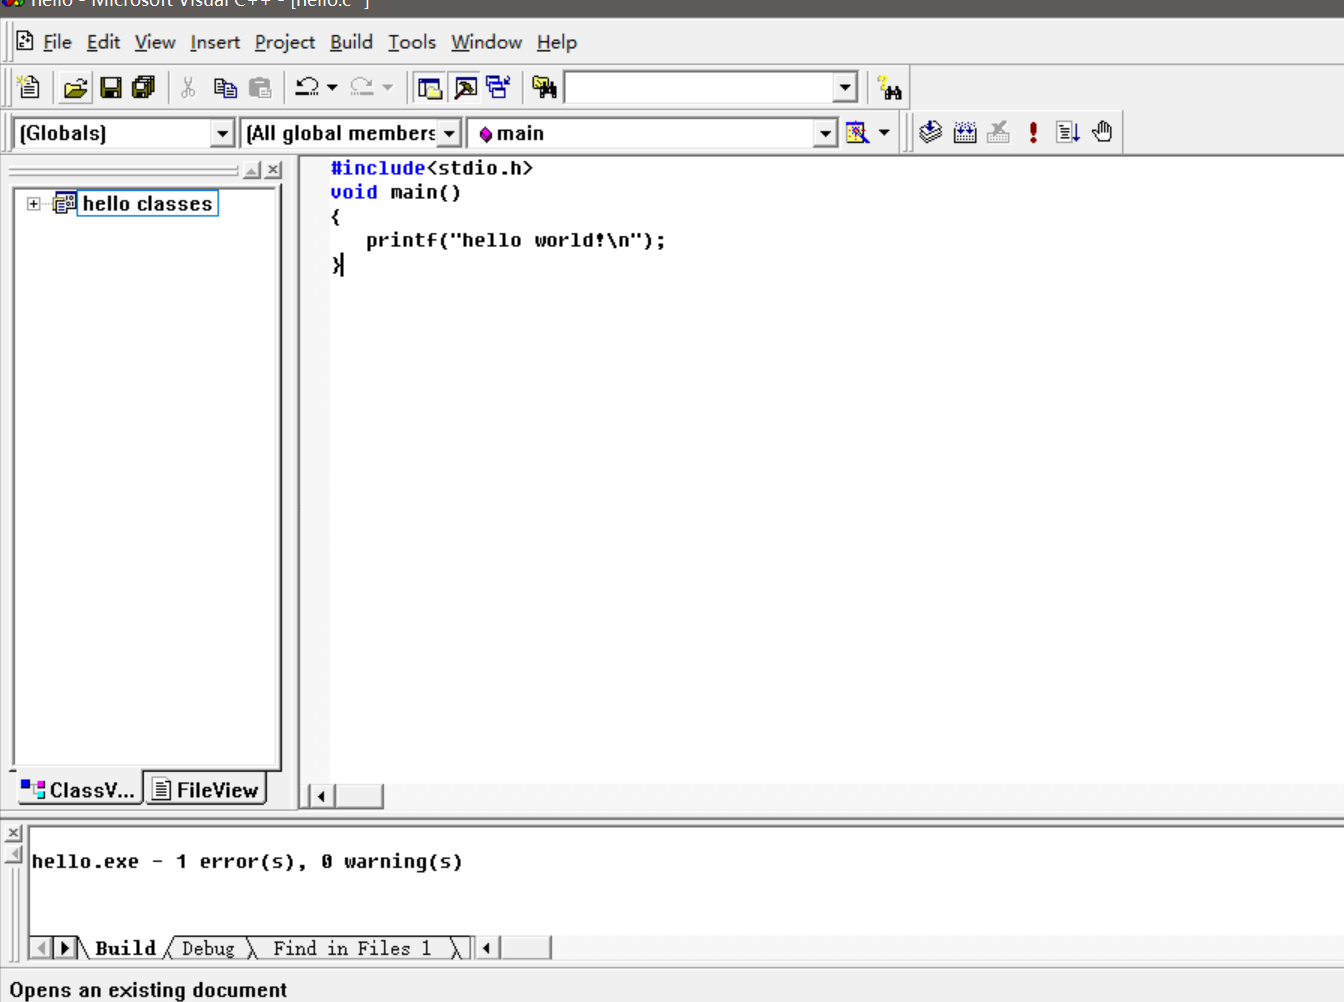Click the output tabs left scroll arrow

pos(42,947)
